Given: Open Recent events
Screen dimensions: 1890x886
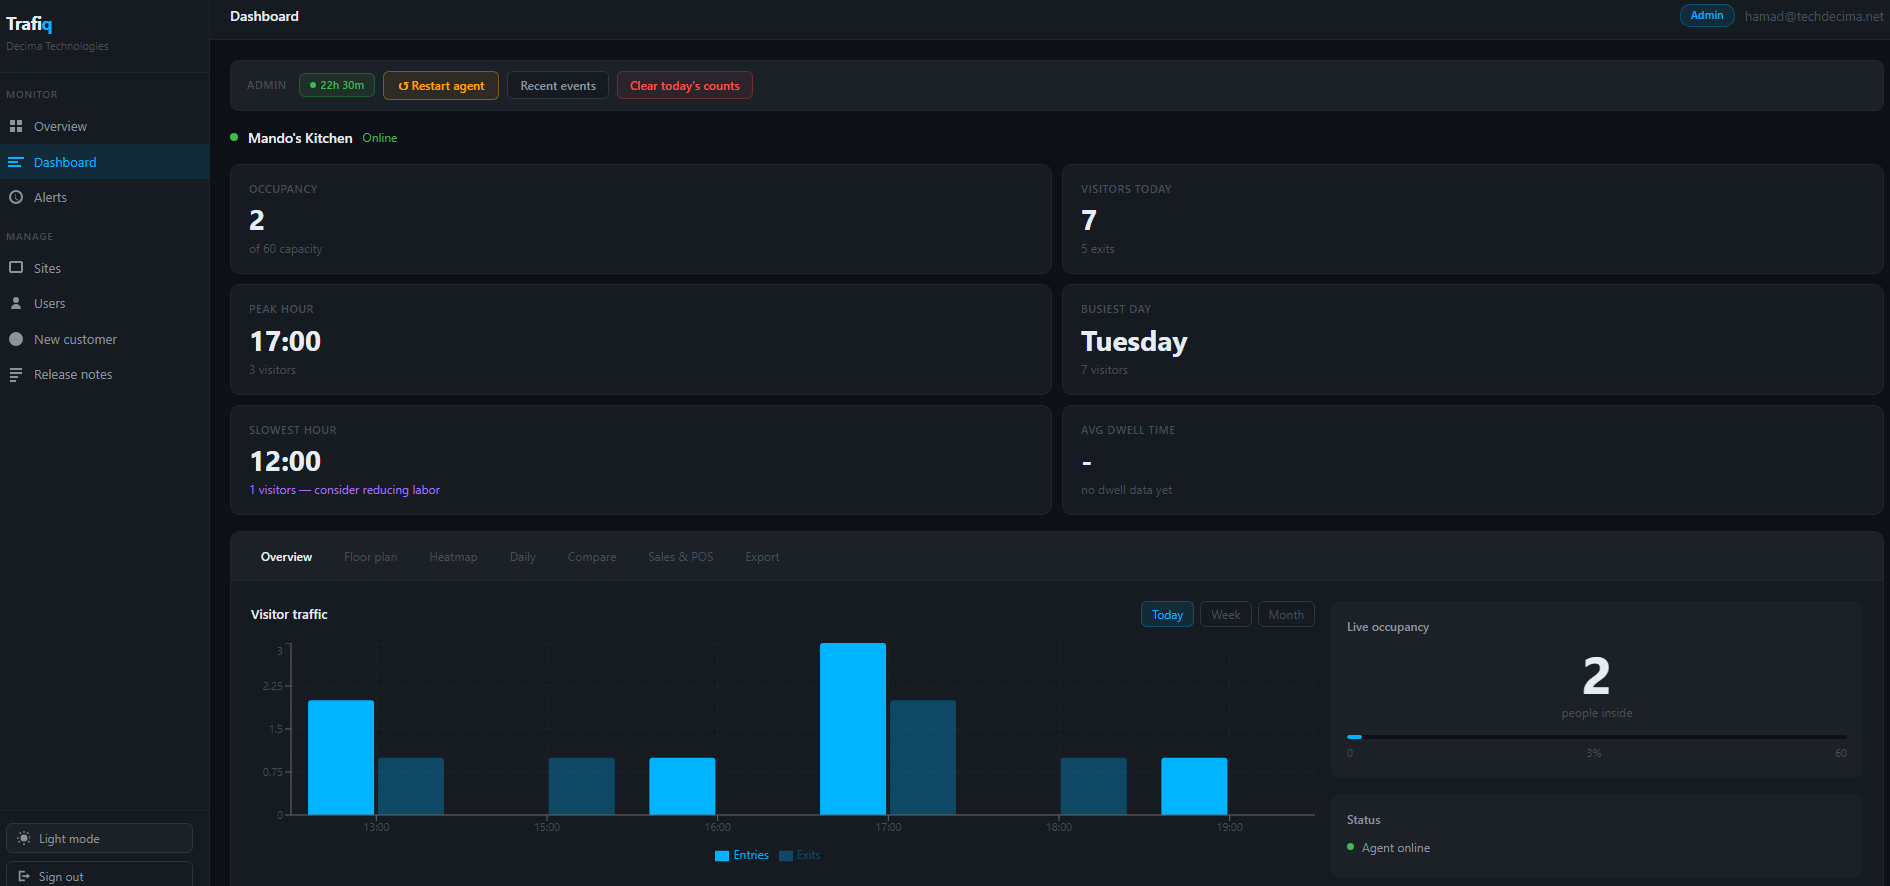Looking at the screenshot, I should [x=558, y=85].
